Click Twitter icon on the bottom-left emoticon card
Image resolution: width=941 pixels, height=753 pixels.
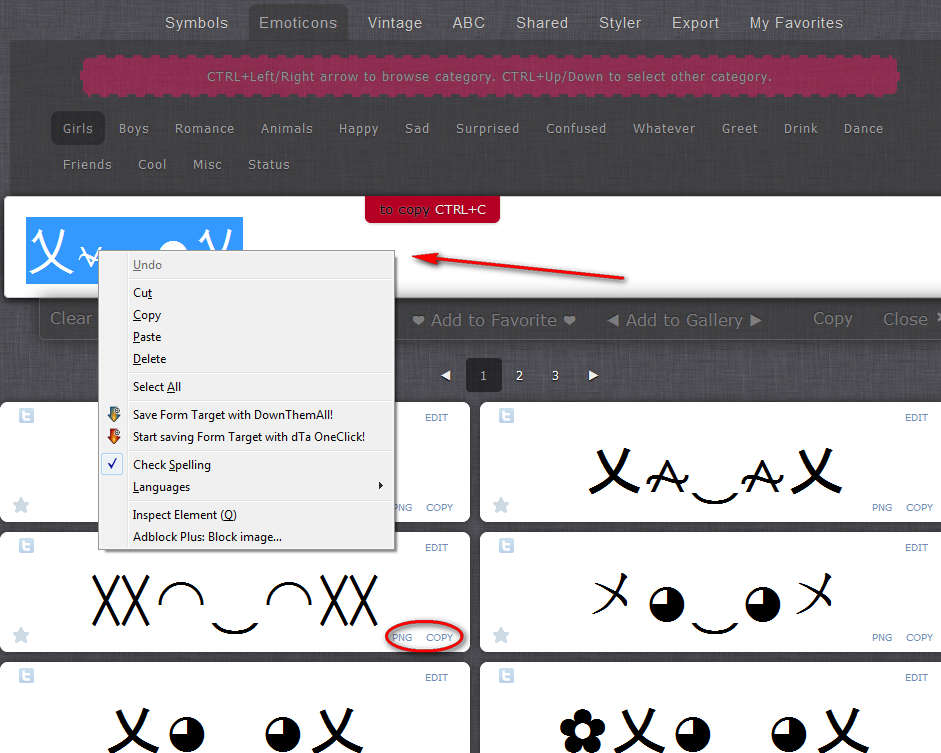26,676
